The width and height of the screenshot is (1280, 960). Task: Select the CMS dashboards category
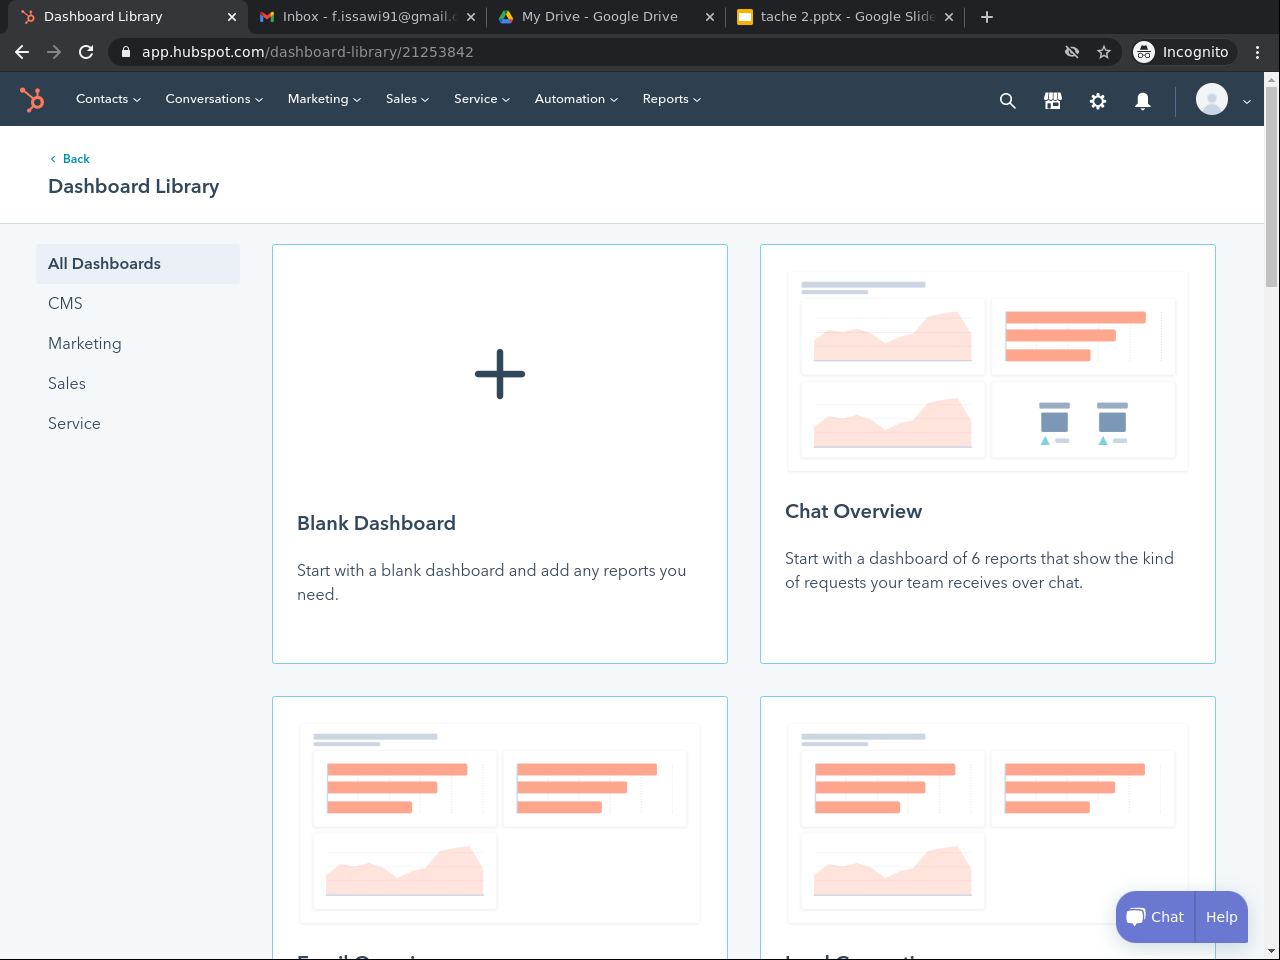click(66, 303)
